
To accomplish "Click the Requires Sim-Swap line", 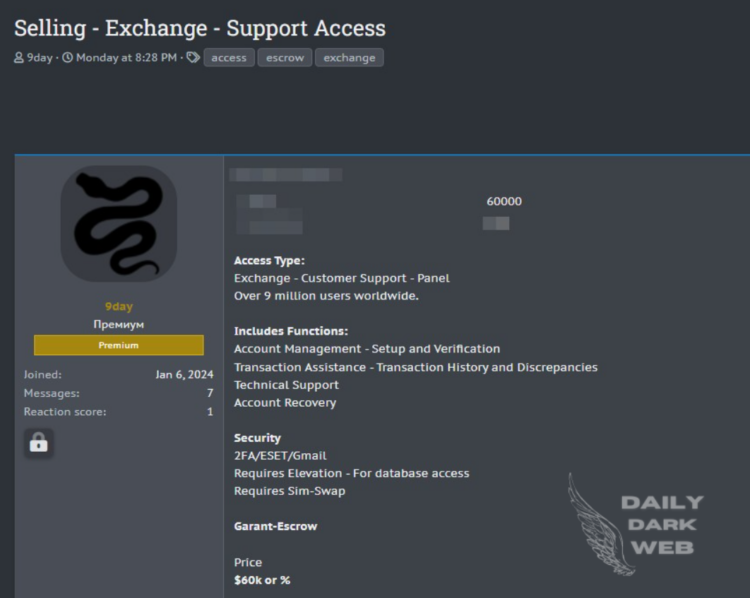I will (x=289, y=491).
